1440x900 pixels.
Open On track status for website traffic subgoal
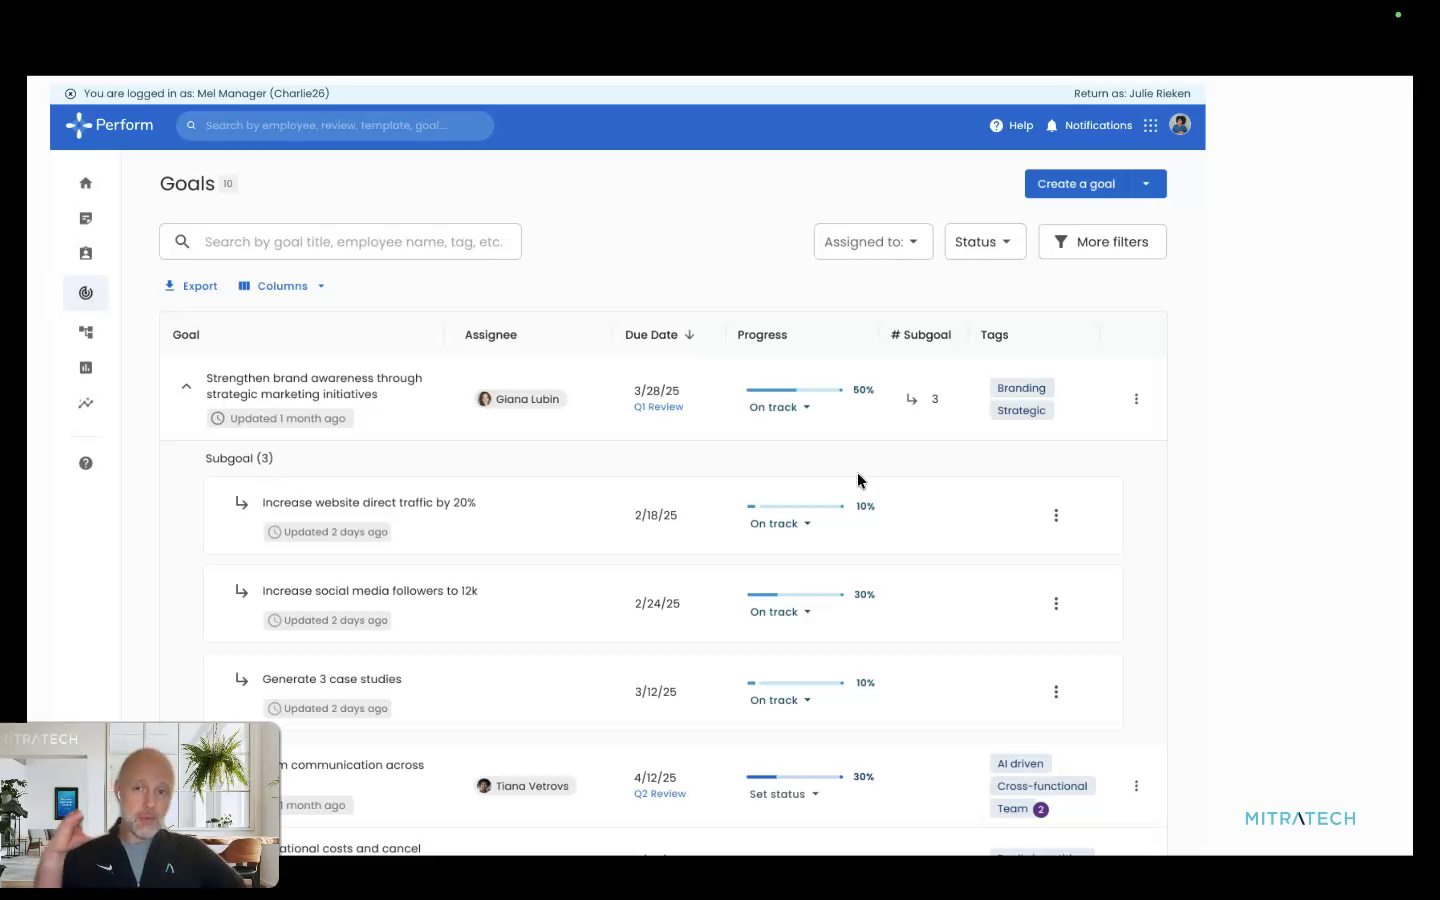click(781, 524)
